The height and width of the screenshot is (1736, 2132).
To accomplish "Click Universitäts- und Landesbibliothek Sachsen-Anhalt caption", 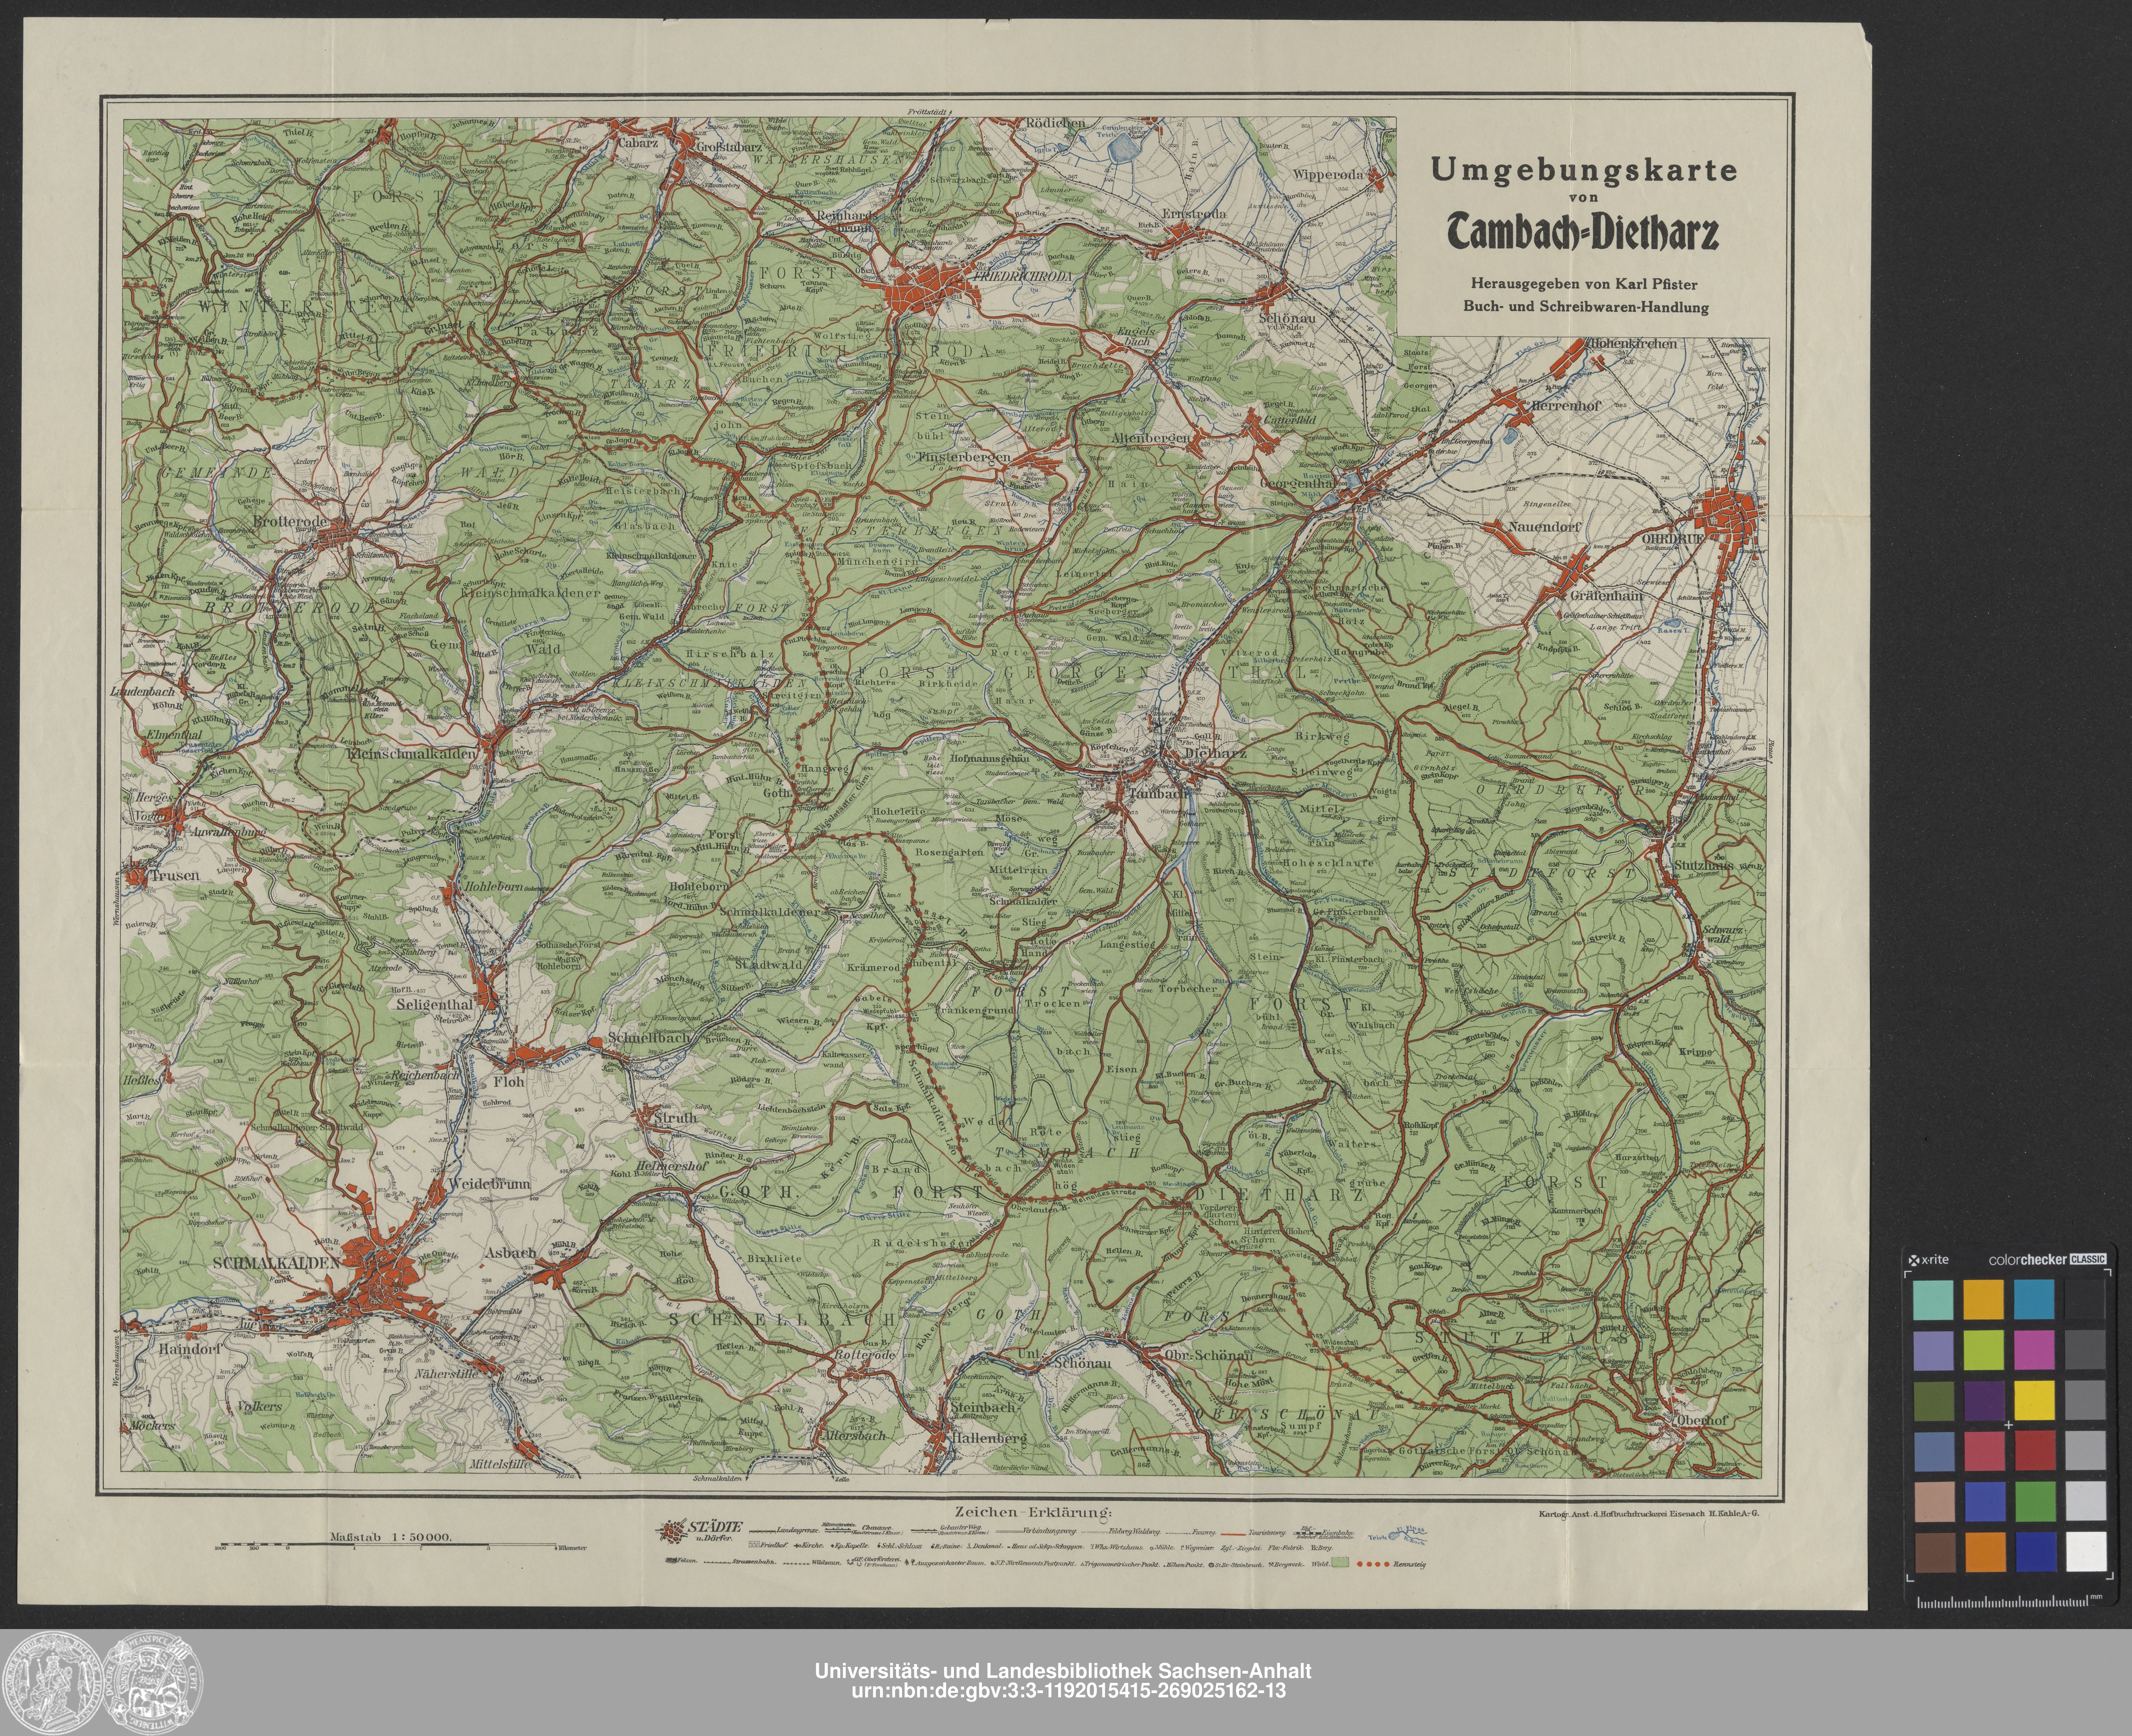I will tap(1063, 1671).
